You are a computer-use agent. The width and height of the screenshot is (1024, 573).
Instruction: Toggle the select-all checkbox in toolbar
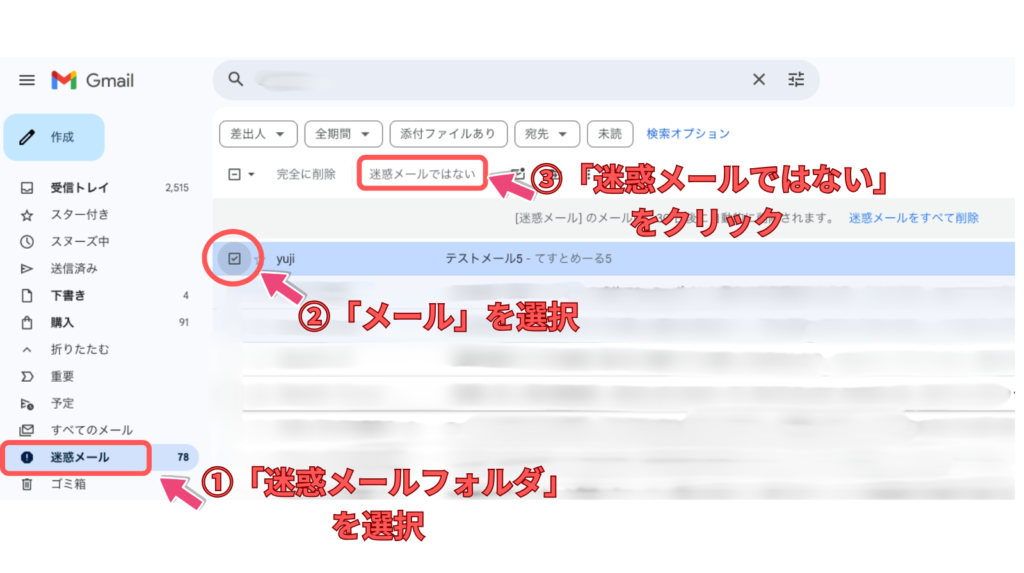click(x=235, y=174)
